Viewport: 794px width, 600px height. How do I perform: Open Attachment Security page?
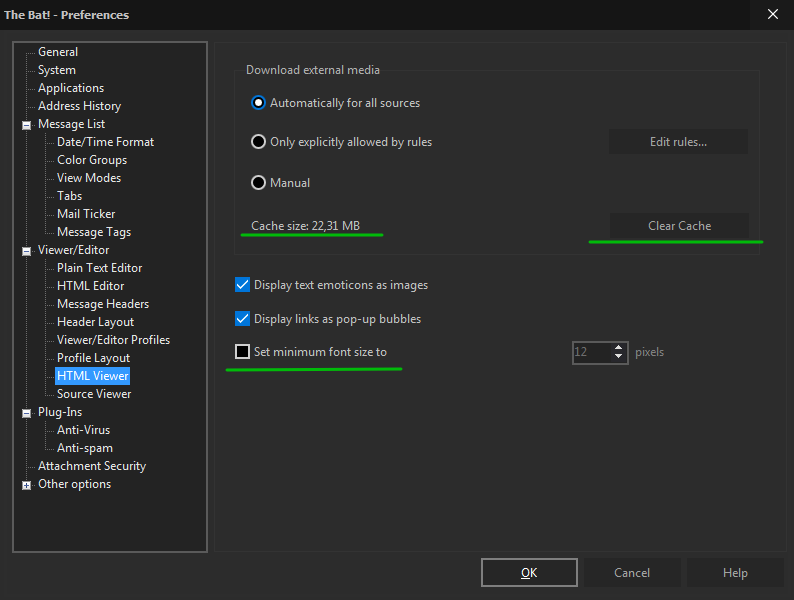point(92,465)
